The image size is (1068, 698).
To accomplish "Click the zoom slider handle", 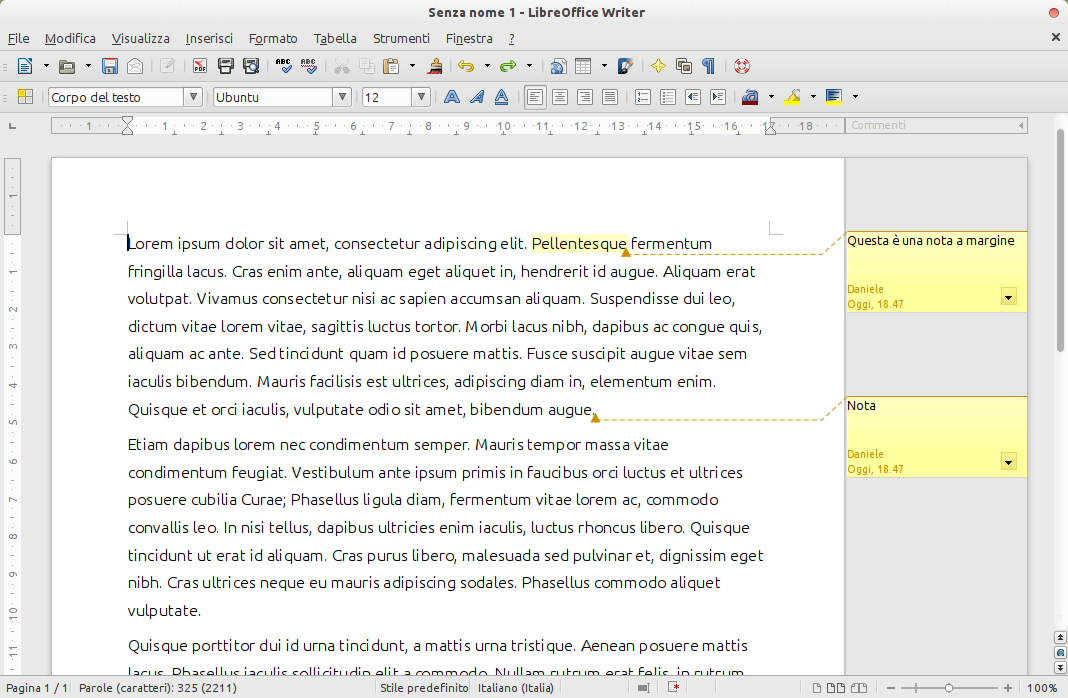I will click(x=949, y=688).
